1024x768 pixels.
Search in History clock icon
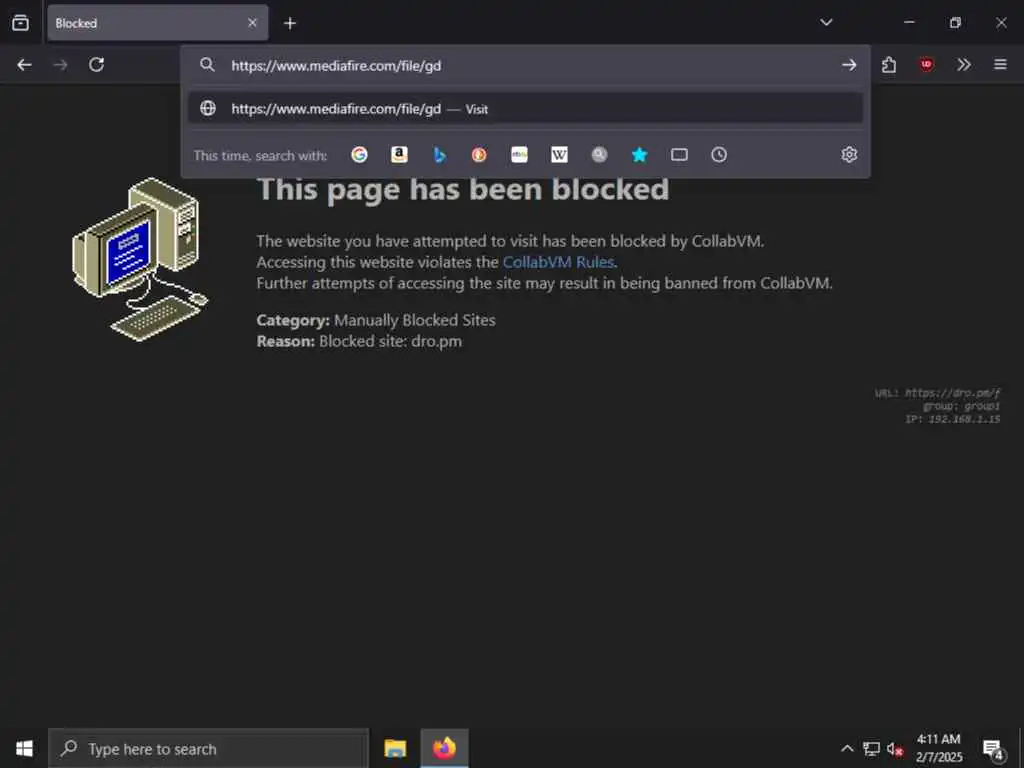click(x=719, y=155)
